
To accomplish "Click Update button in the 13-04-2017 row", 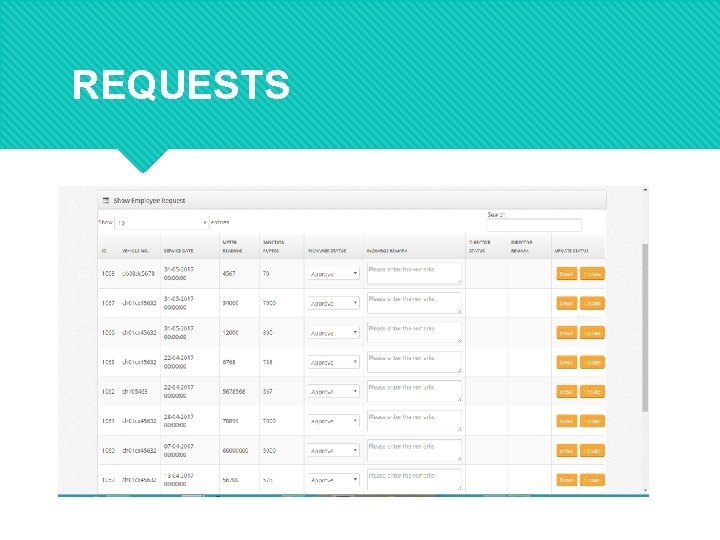I will click(x=592, y=480).
